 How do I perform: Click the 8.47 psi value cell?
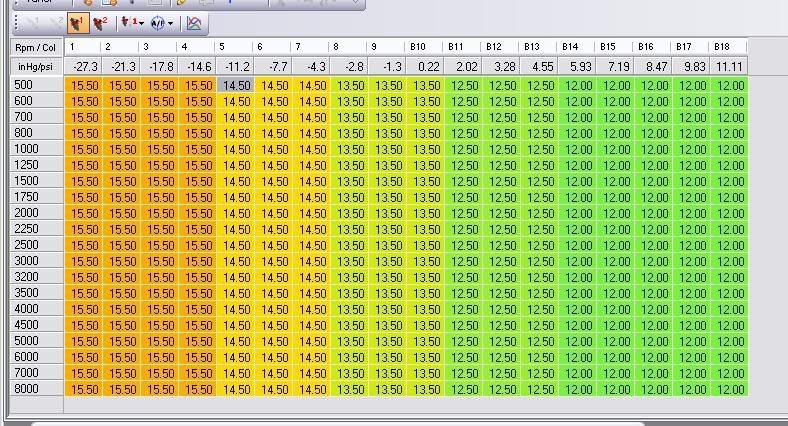(x=652, y=66)
